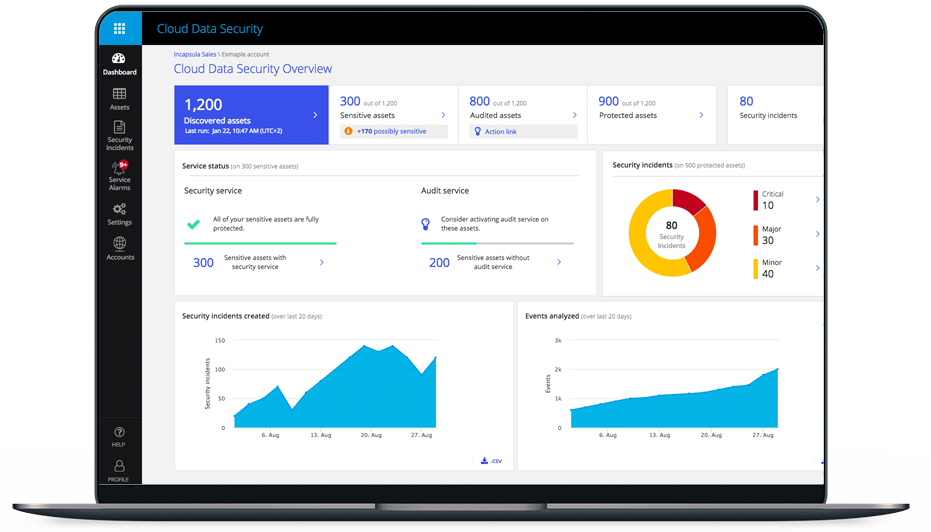Click the 800 Audited assets count
This screenshot has width=931, height=532.
(x=480, y=102)
